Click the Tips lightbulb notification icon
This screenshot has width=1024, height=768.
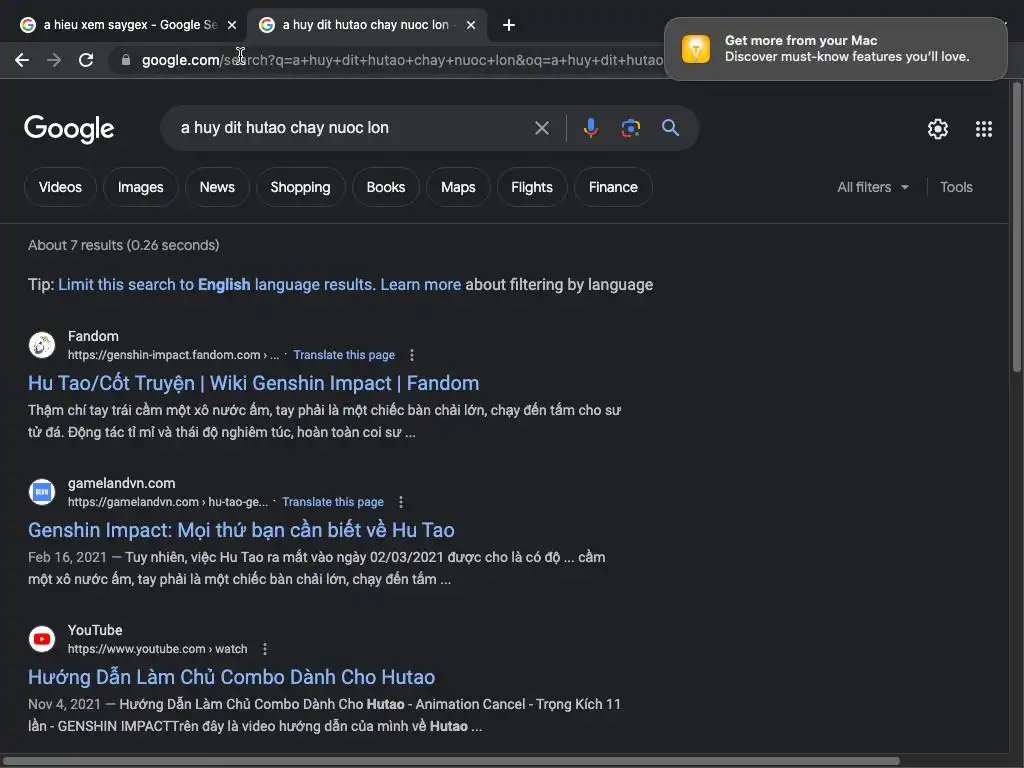[x=696, y=49]
